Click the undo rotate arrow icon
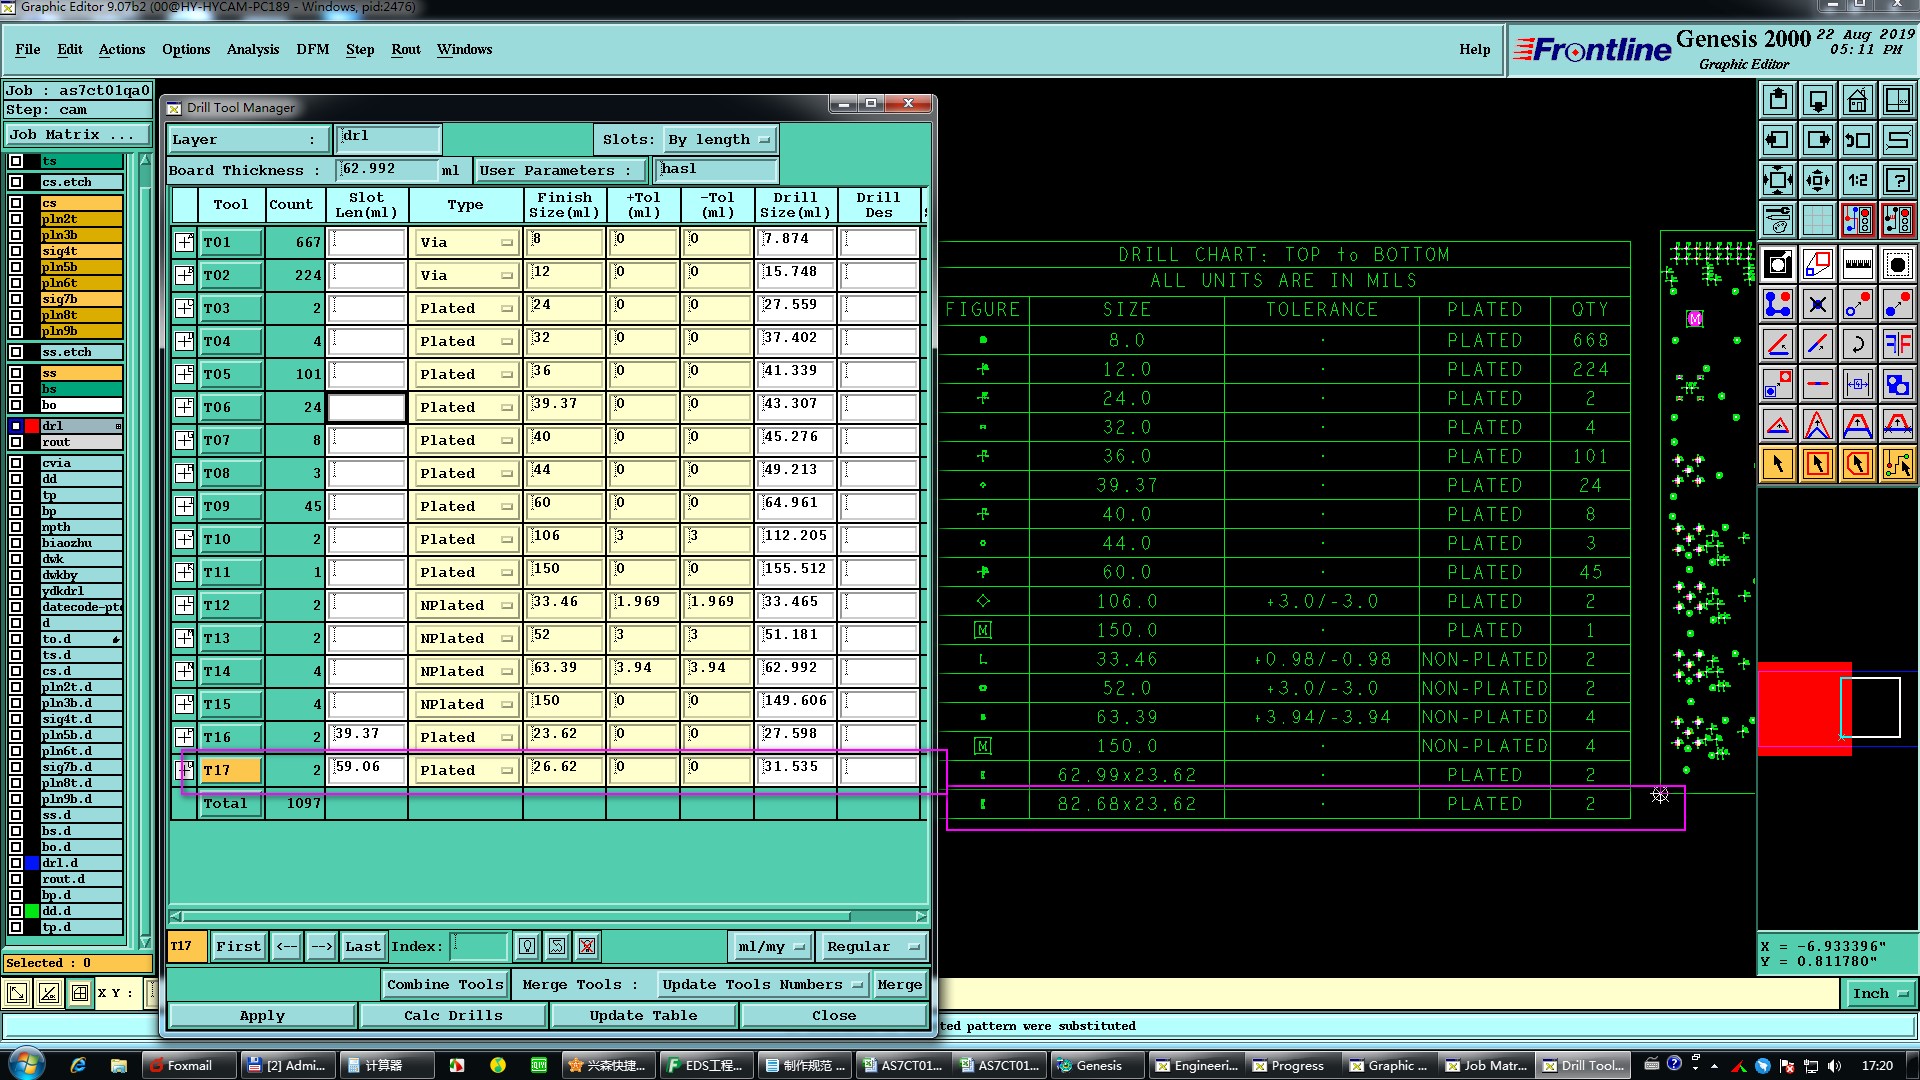This screenshot has height=1080, width=1920. (1857, 345)
